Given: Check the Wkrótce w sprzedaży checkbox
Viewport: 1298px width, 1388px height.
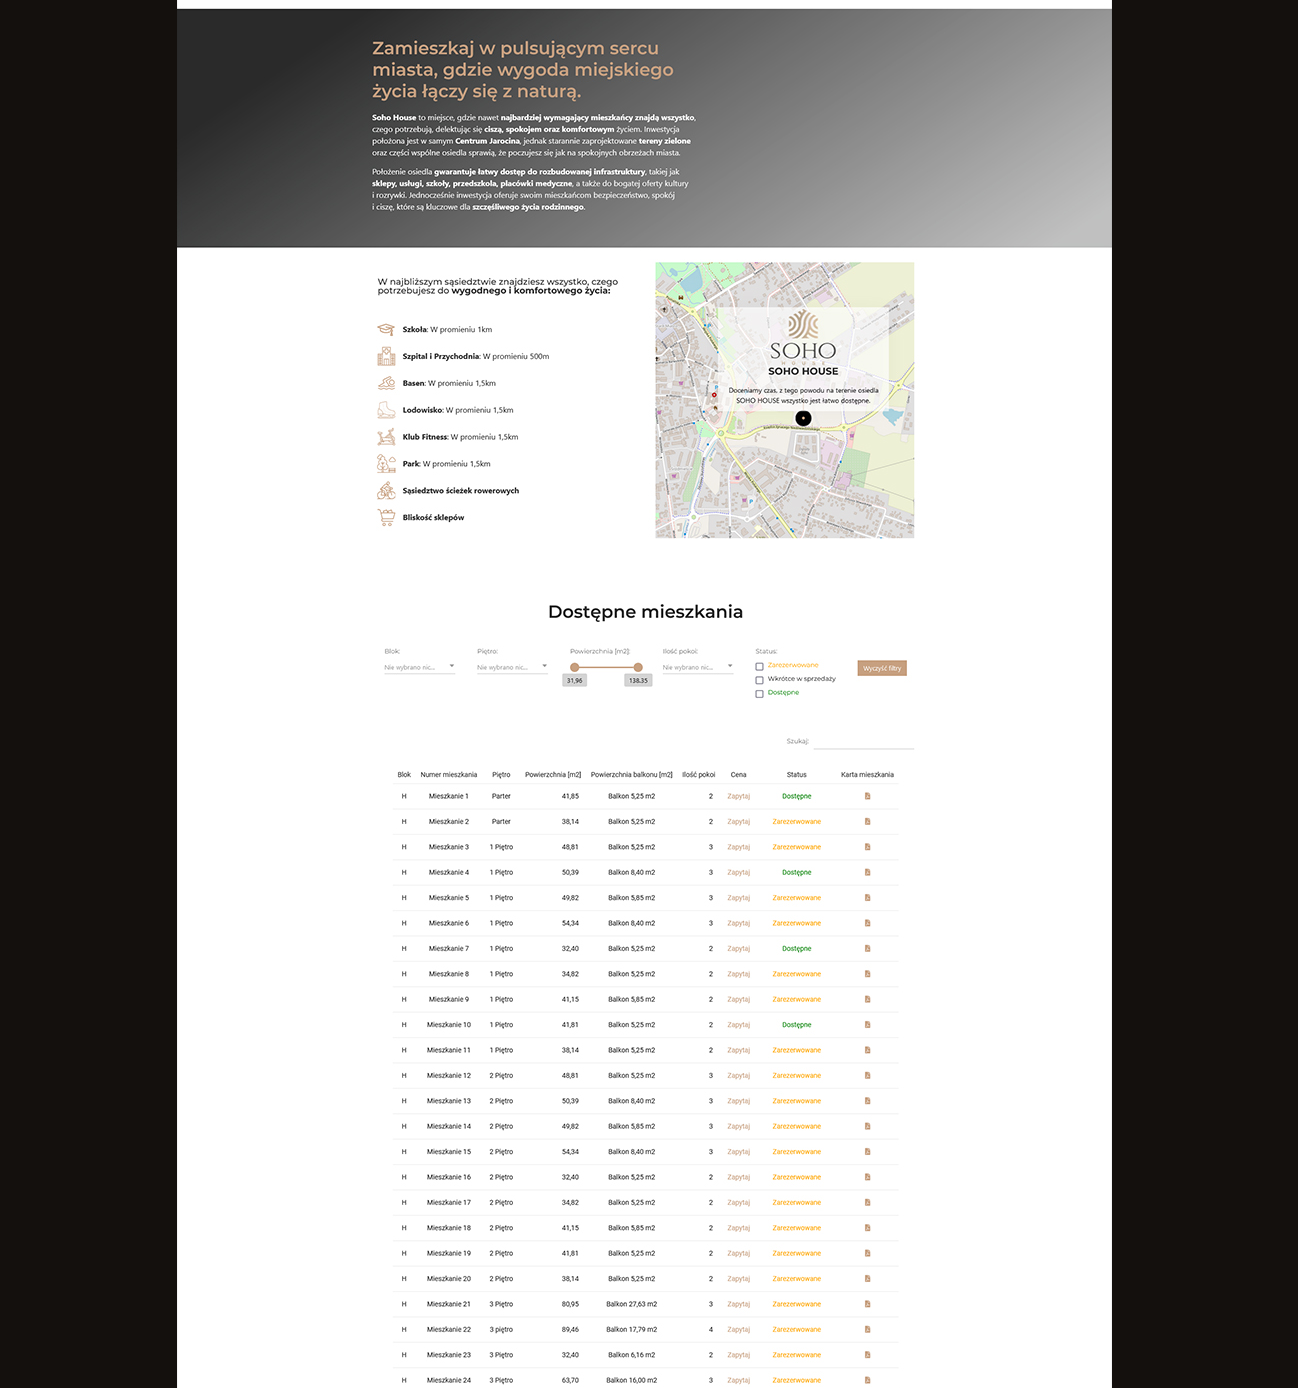Looking at the screenshot, I should [759, 680].
